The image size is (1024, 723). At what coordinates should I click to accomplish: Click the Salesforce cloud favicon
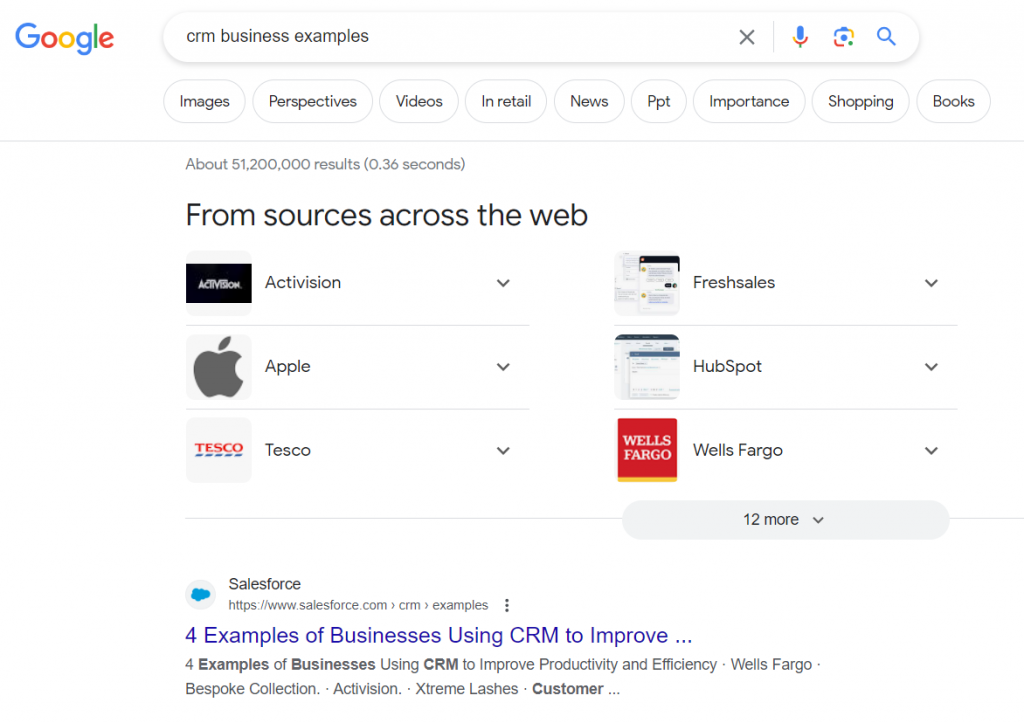tap(201, 594)
